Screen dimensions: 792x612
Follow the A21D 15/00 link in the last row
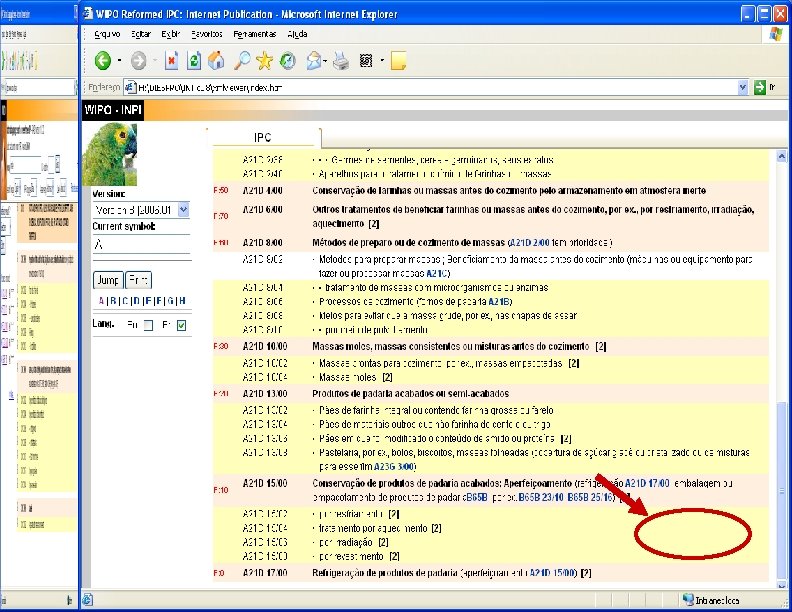[x=552, y=573]
